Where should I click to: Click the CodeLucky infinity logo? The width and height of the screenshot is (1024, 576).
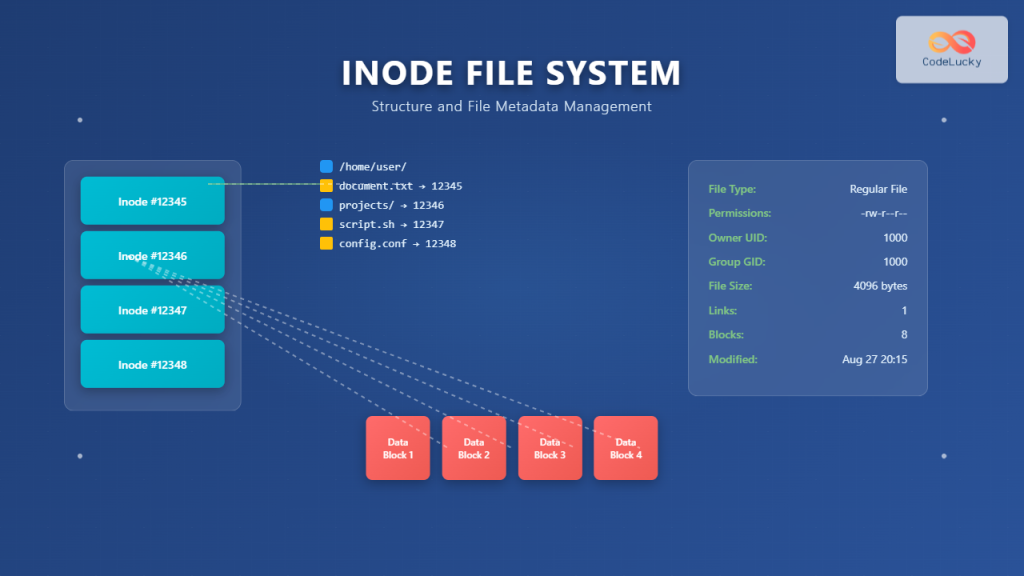tap(950, 41)
